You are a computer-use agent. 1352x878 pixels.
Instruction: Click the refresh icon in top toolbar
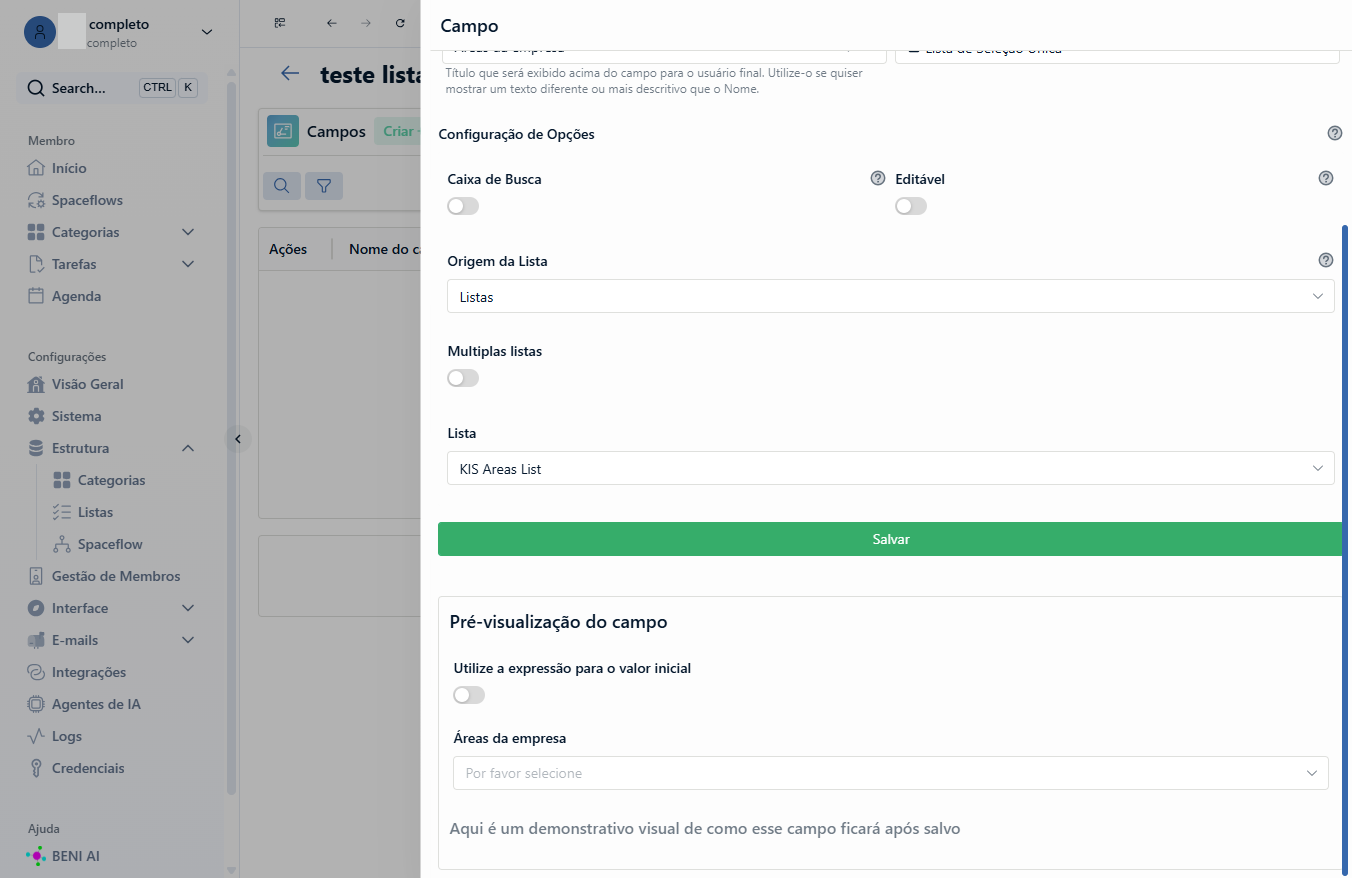[400, 23]
